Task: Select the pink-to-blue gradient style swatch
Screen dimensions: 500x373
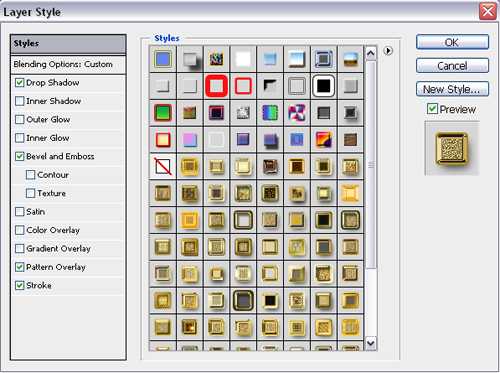Action: (x=189, y=140)
